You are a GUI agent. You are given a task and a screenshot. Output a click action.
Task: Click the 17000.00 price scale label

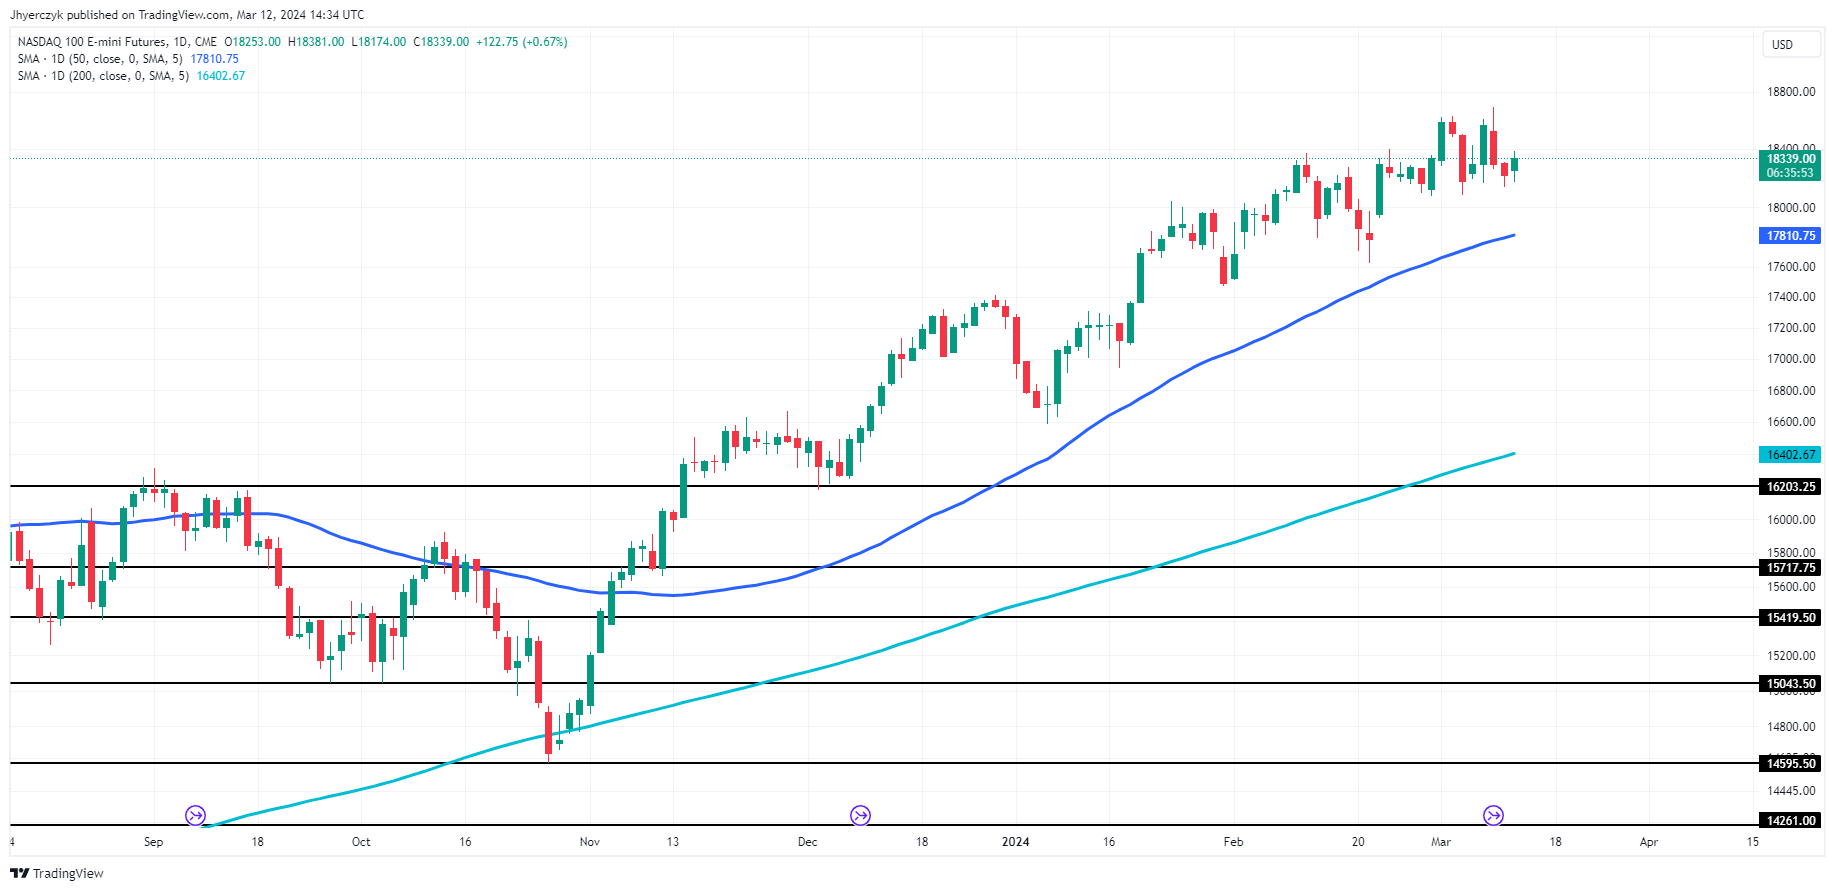(x=1791, y=359)
